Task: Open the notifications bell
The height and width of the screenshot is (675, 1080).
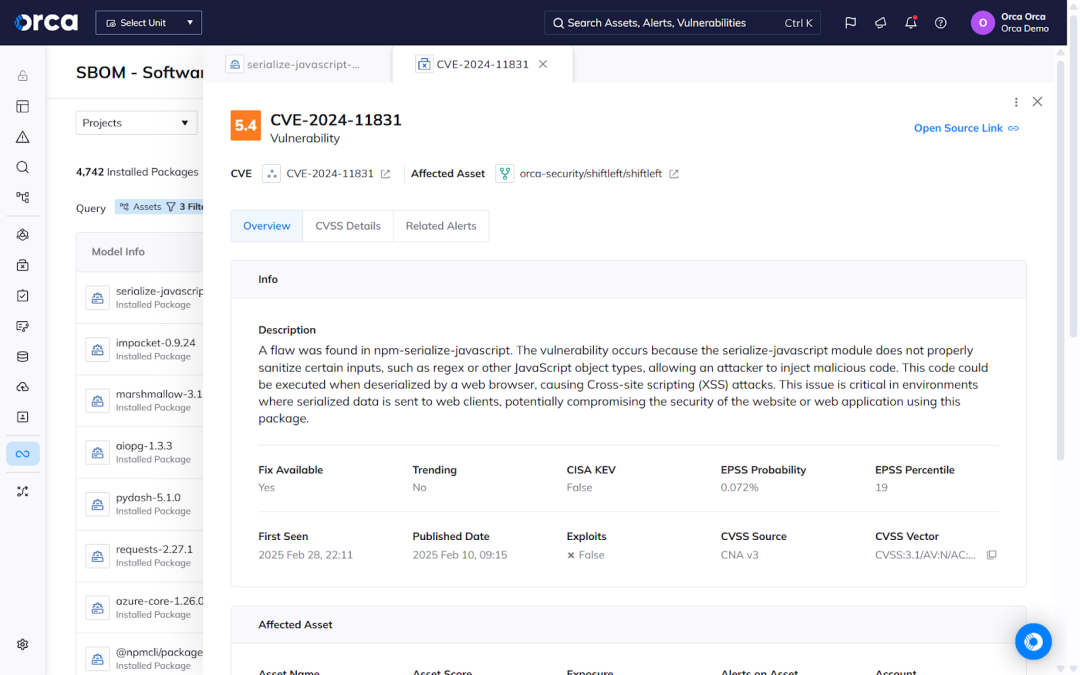Action: 911,23
